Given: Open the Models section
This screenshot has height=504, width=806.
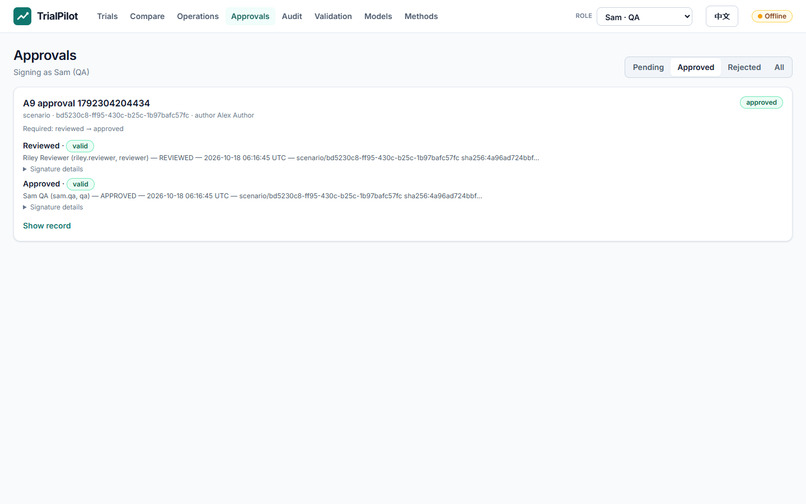Looking at the screenshot, I should (378, 16).
